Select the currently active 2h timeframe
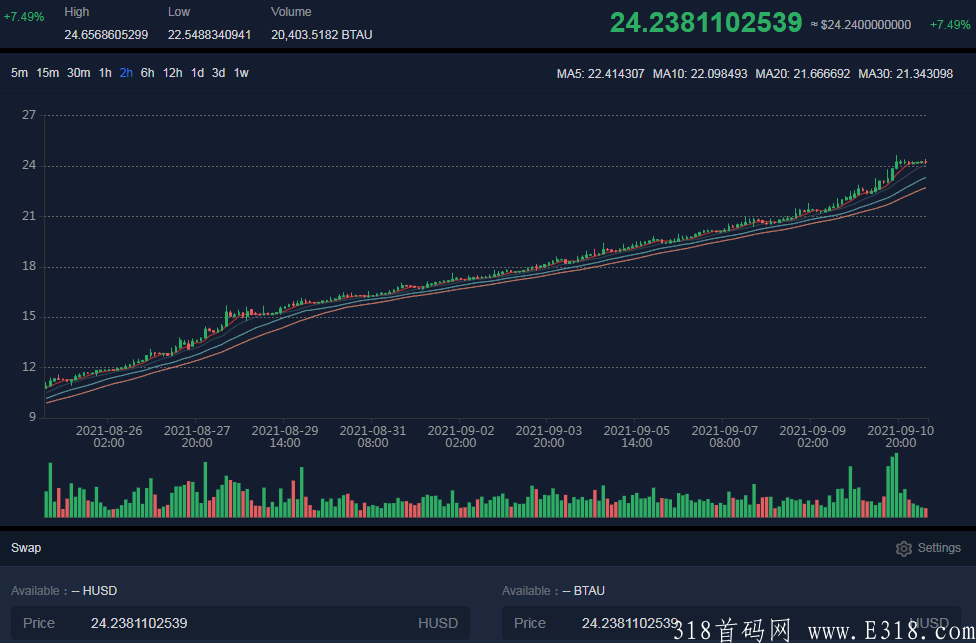 tap(124, 72)
